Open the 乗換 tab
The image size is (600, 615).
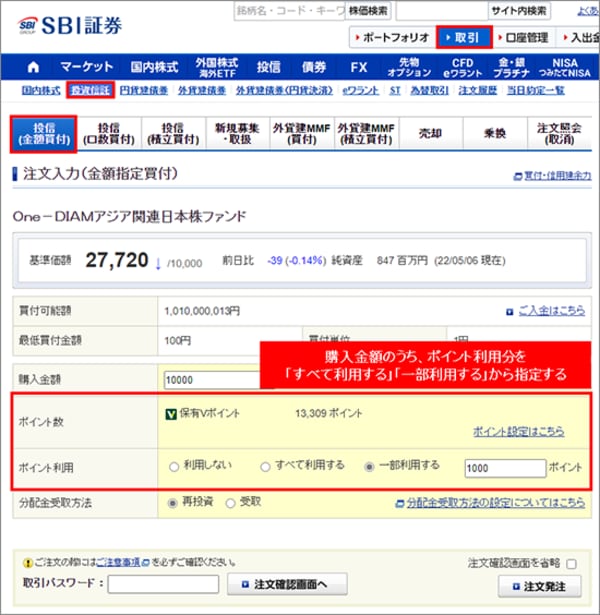(x=495, y=134)
